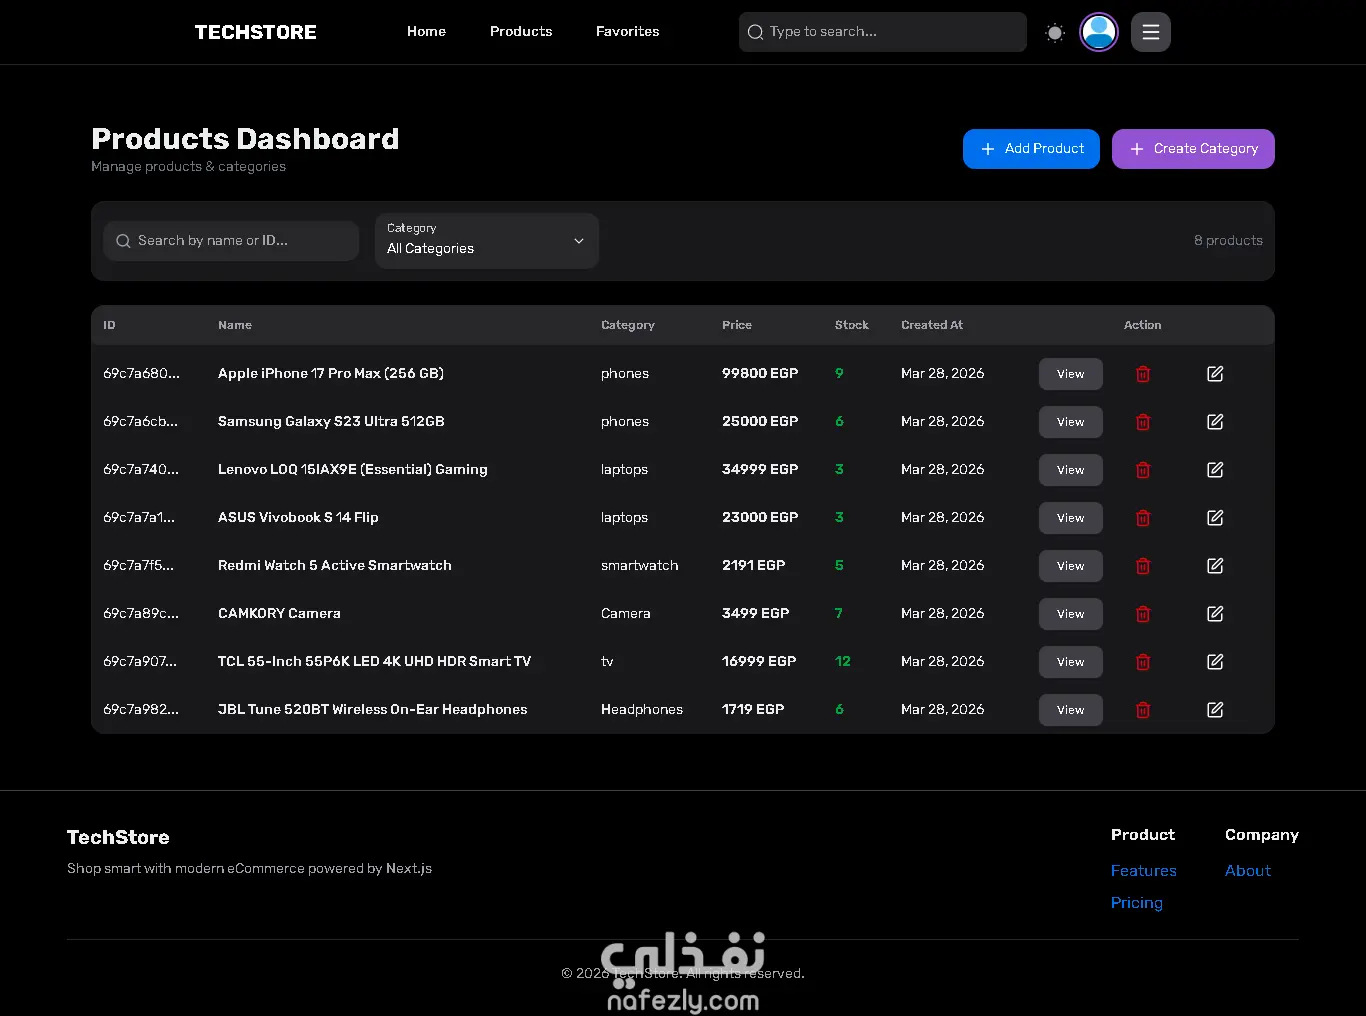Edit the Redmi Watch 5 Active Smartwatch
1366x1016 pixels.
(1215, 566)
